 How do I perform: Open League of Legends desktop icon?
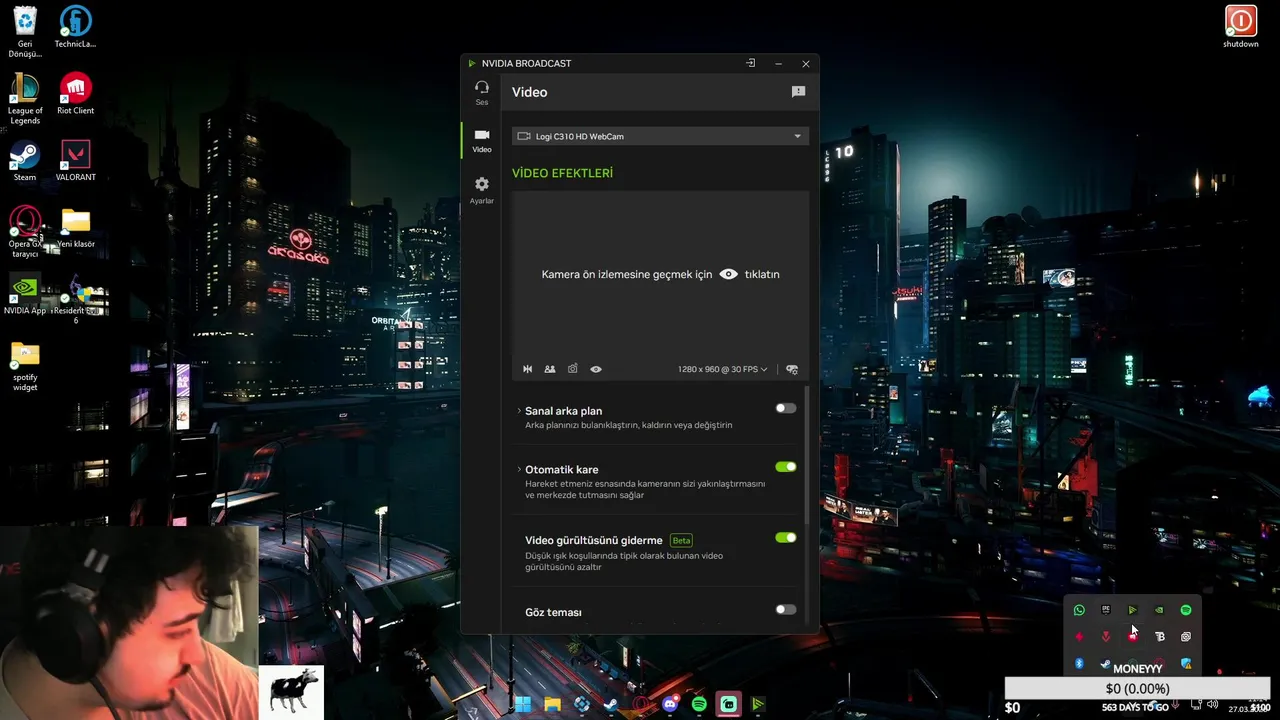tap(25, 99)
